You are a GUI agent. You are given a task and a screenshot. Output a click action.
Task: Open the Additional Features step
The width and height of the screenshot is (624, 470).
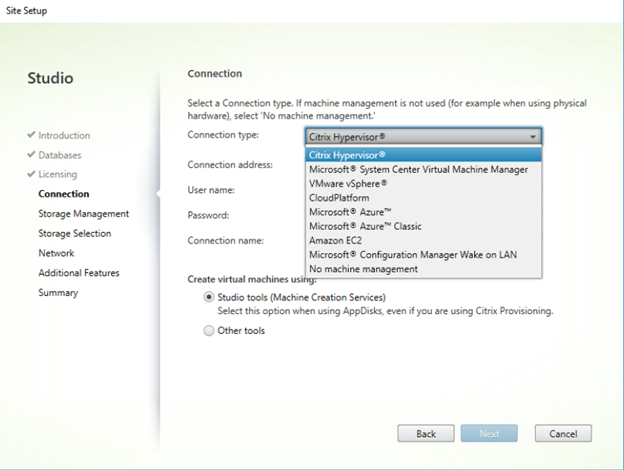click(x=79, y=273)
